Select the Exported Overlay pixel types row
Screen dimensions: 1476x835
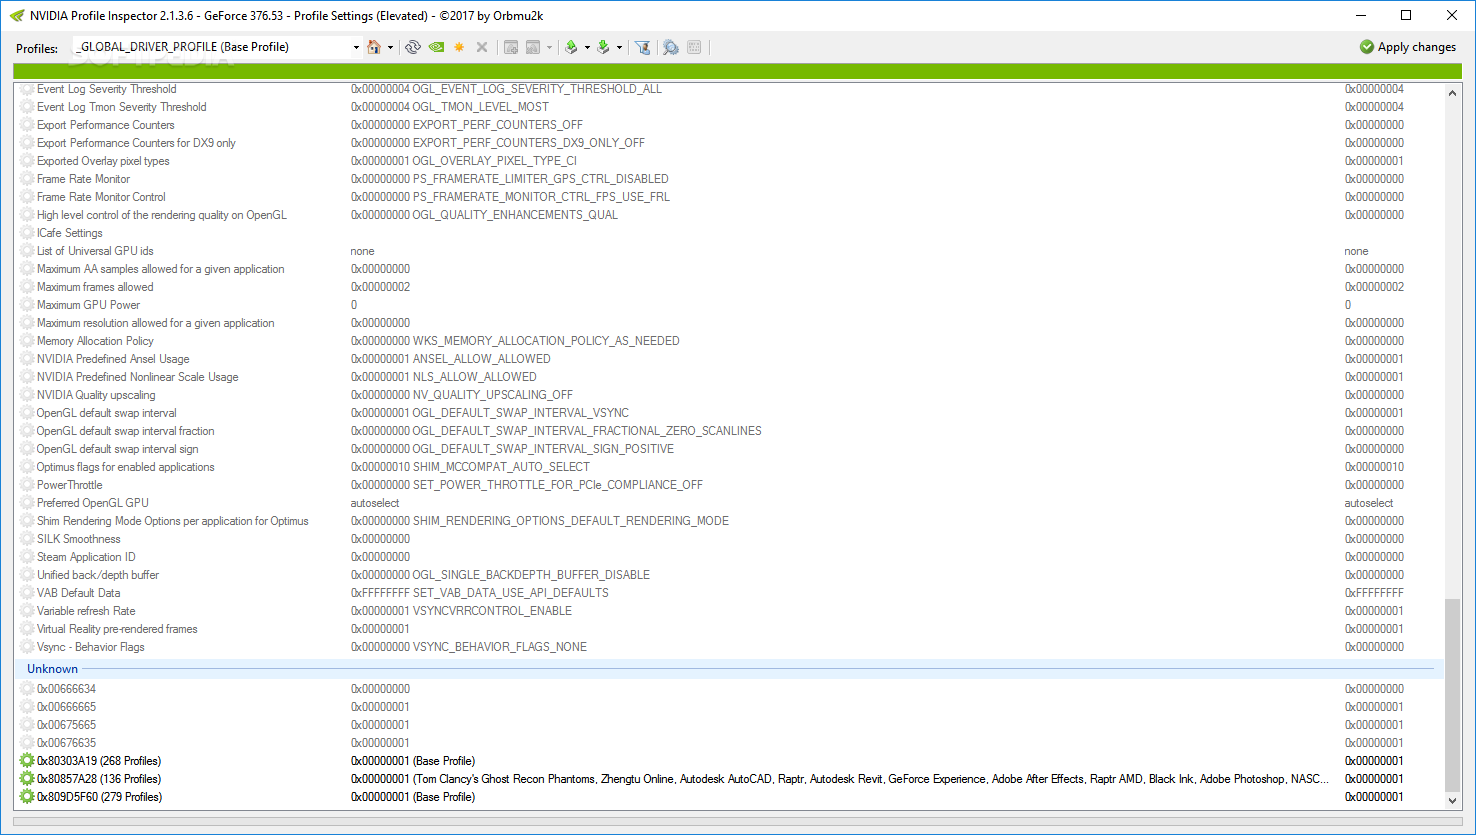pyautogui.click(x=729, y=161)
